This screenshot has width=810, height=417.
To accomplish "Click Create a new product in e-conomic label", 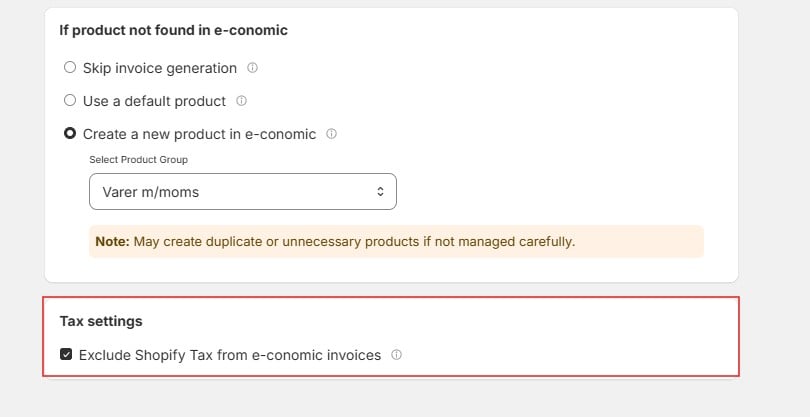I will pos(199,134).
